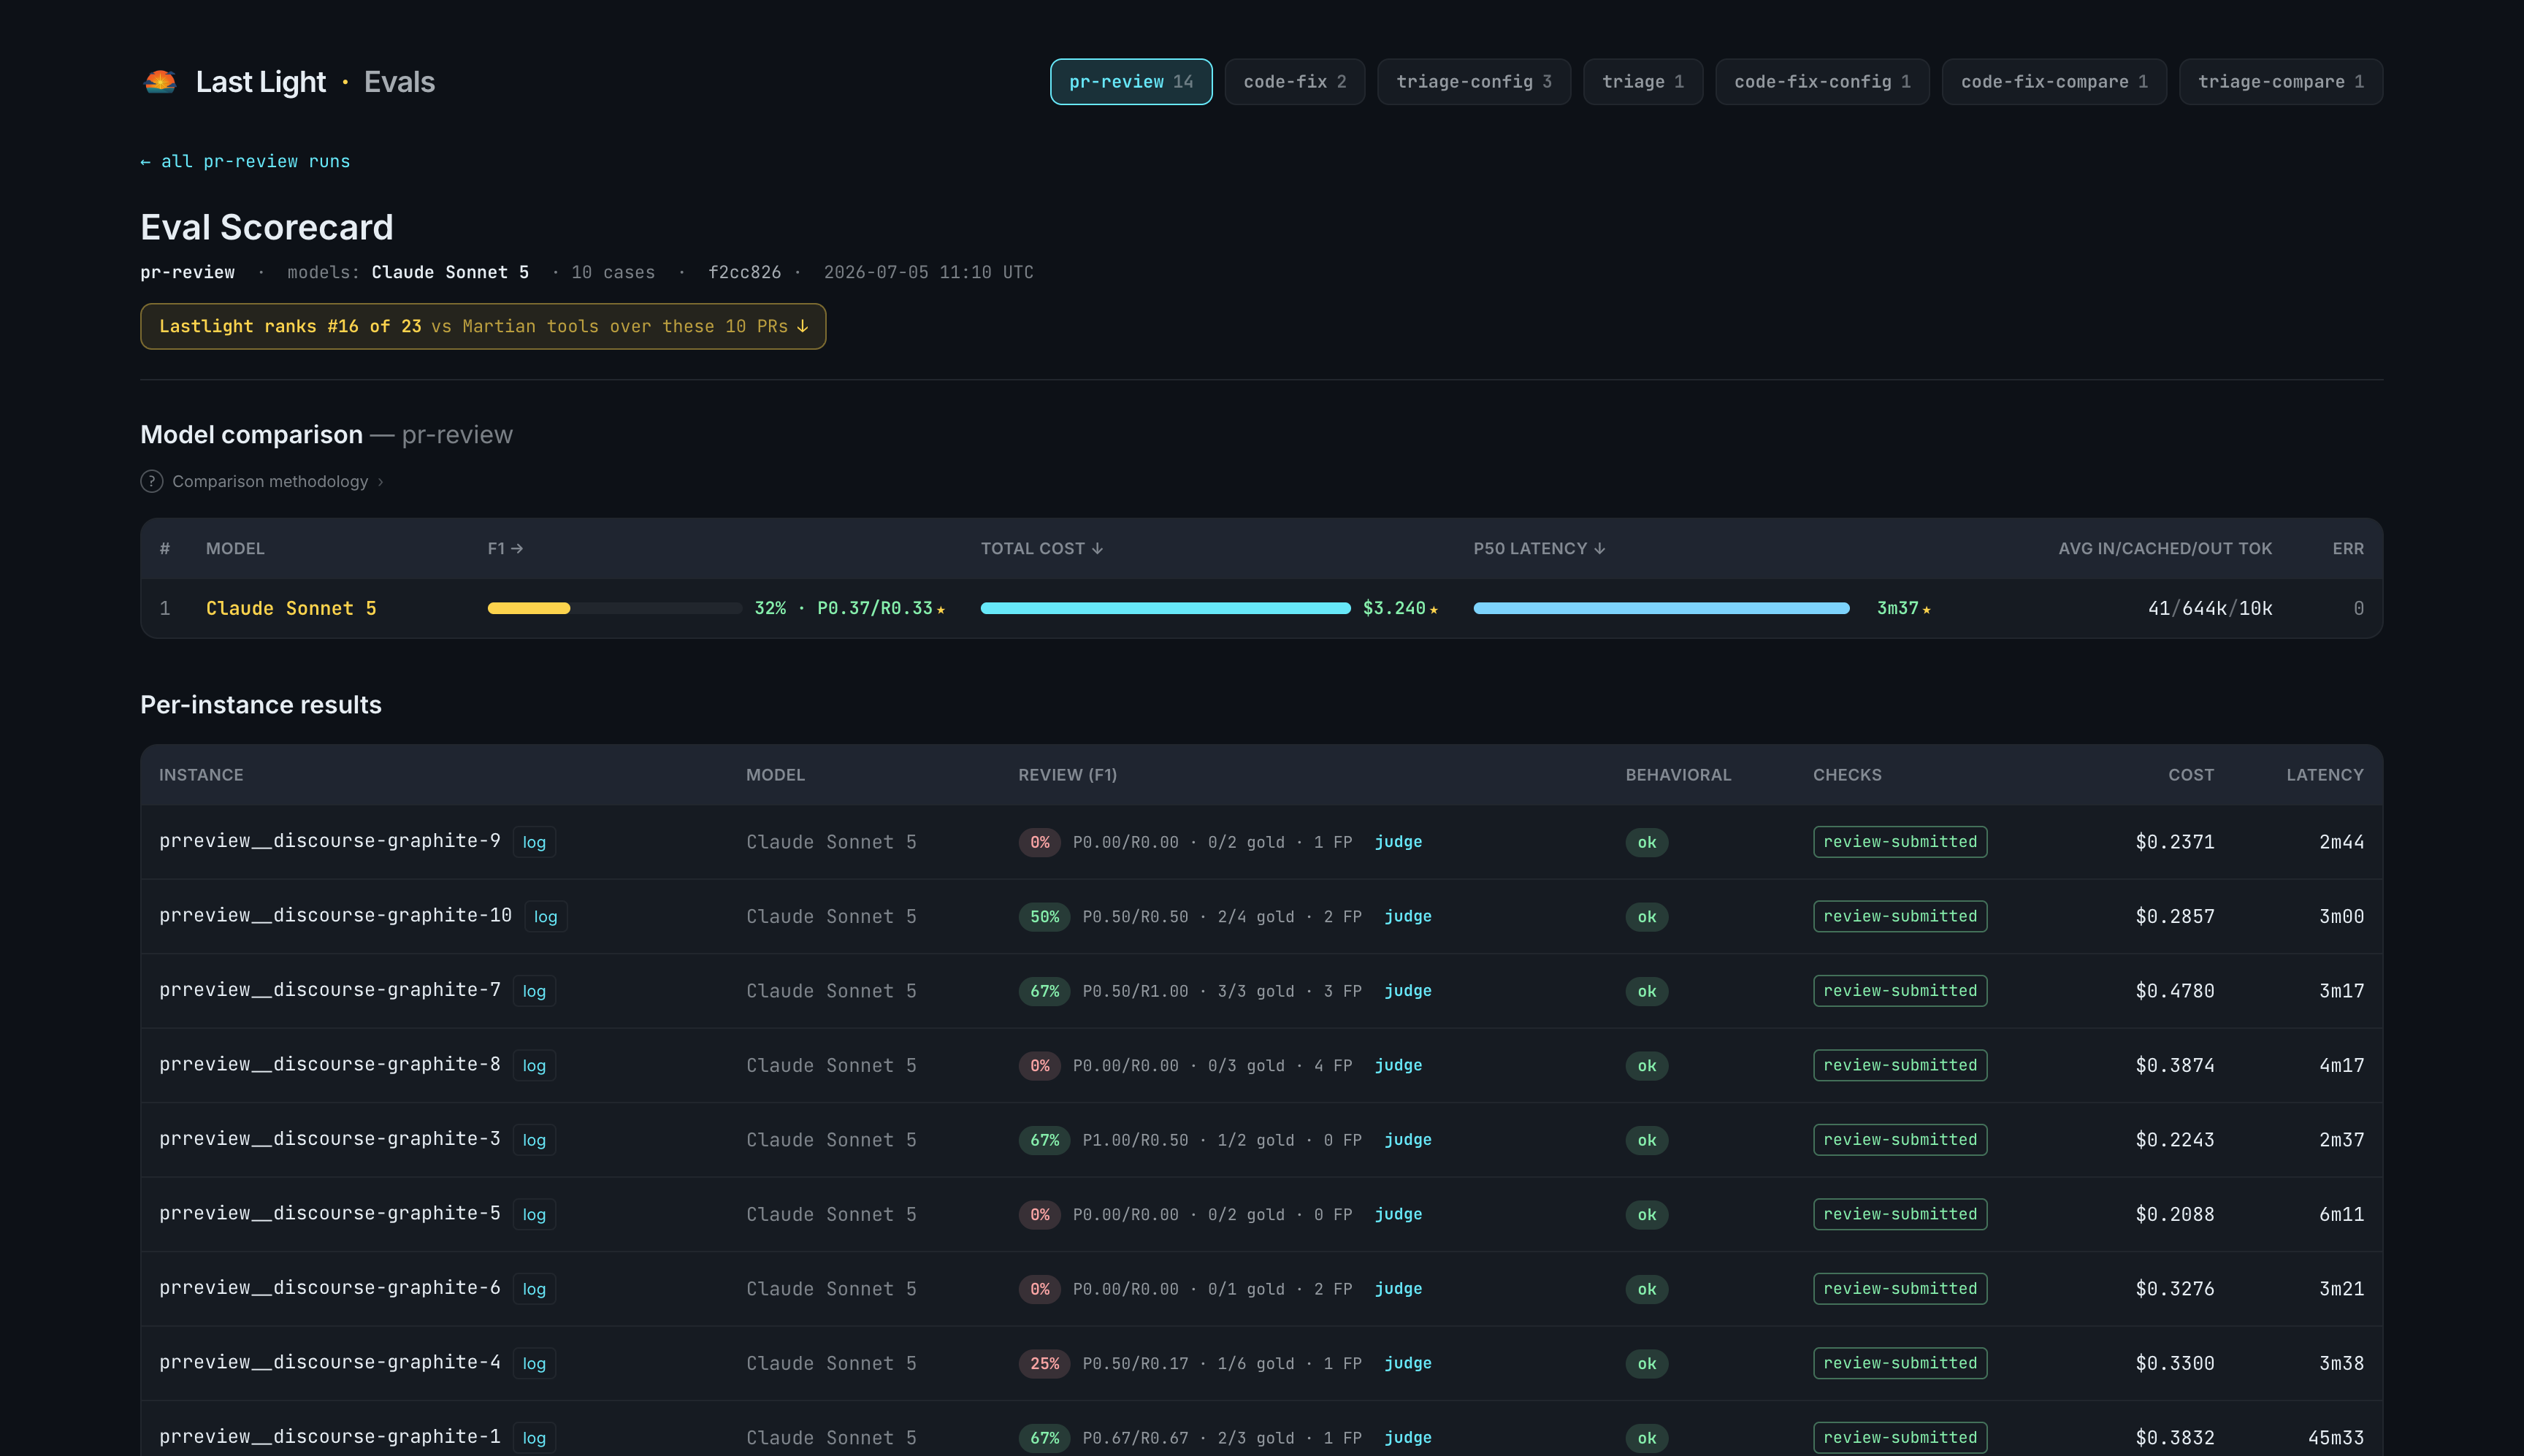Open judge link for discourse-graphite-8
Image resolution: width=2524 pixels, height=1456 pixels.
1398,1066
